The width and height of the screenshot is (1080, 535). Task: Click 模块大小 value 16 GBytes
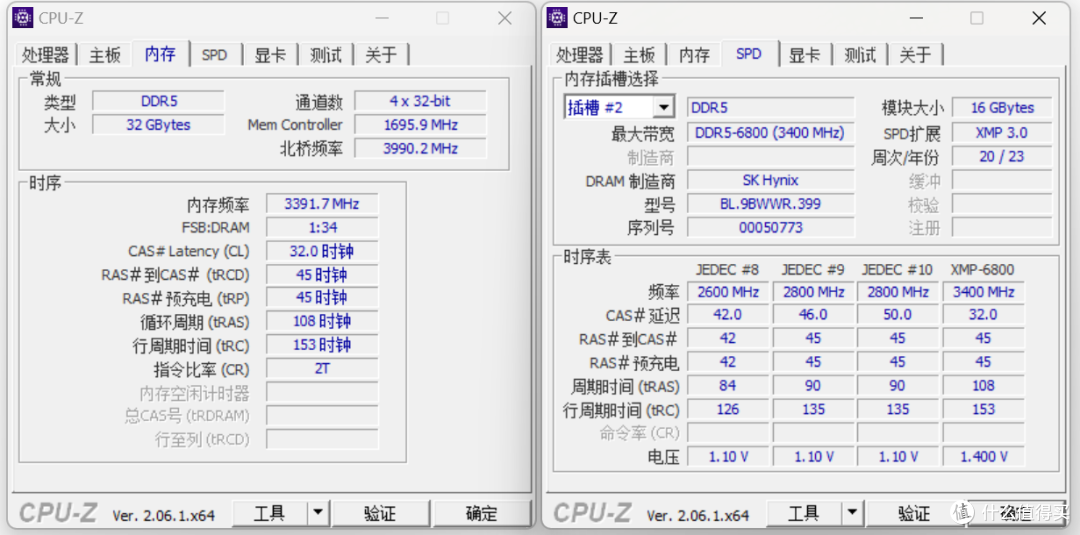(1002, 107)
